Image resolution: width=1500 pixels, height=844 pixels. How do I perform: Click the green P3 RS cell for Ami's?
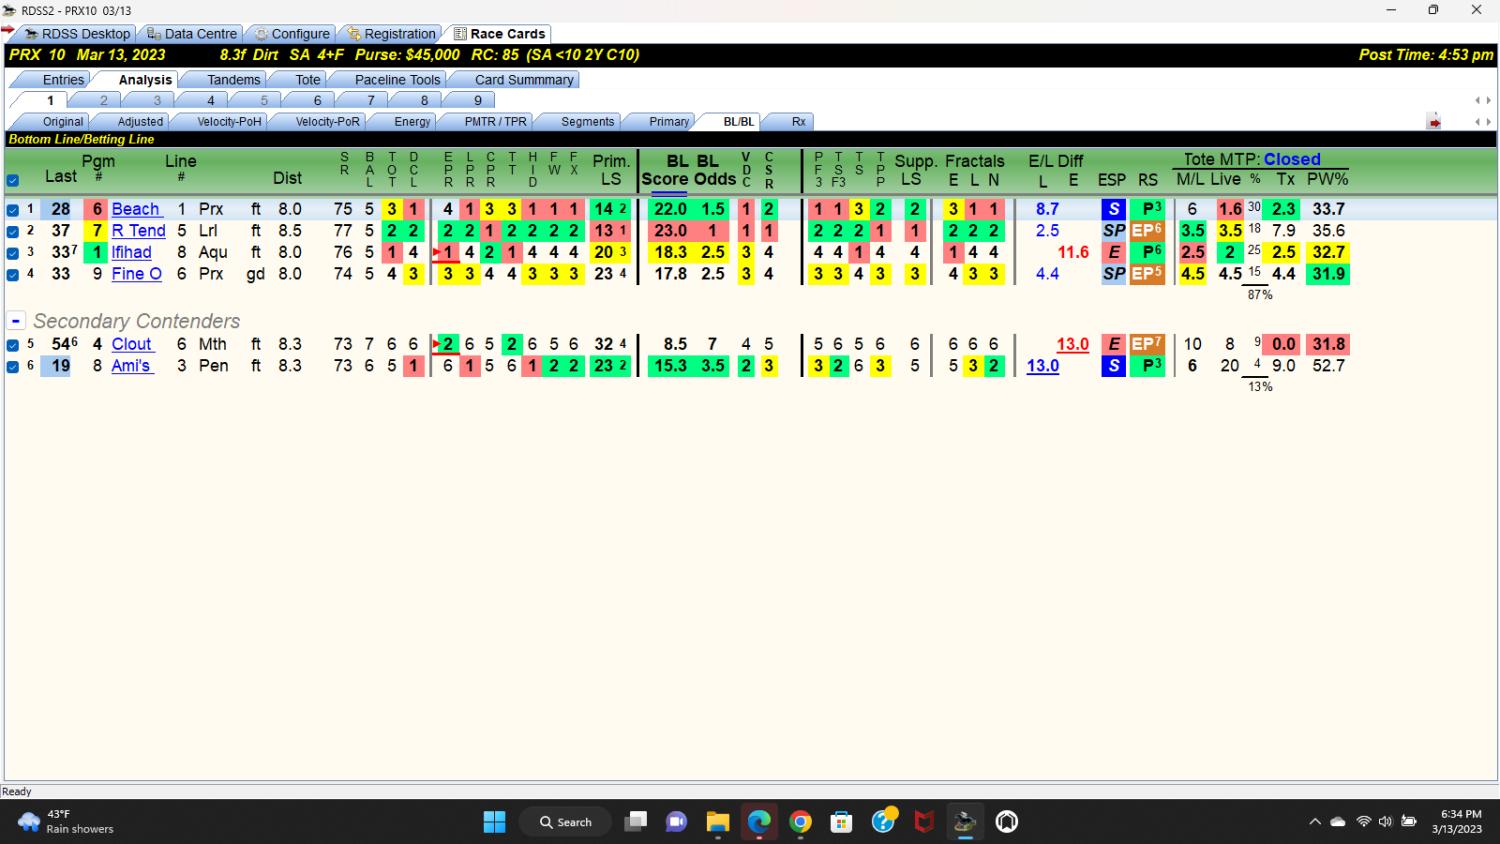(1147, 366)
